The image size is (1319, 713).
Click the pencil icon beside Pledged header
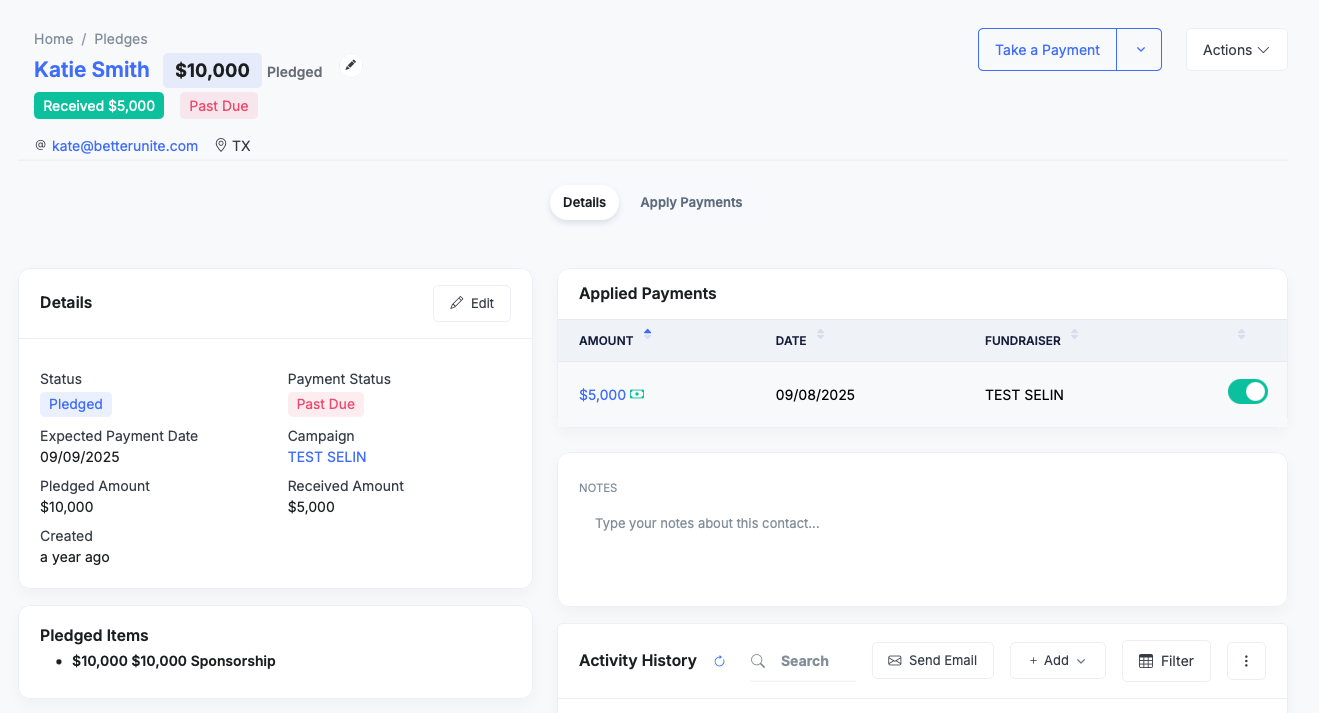[x=350, y=65]
